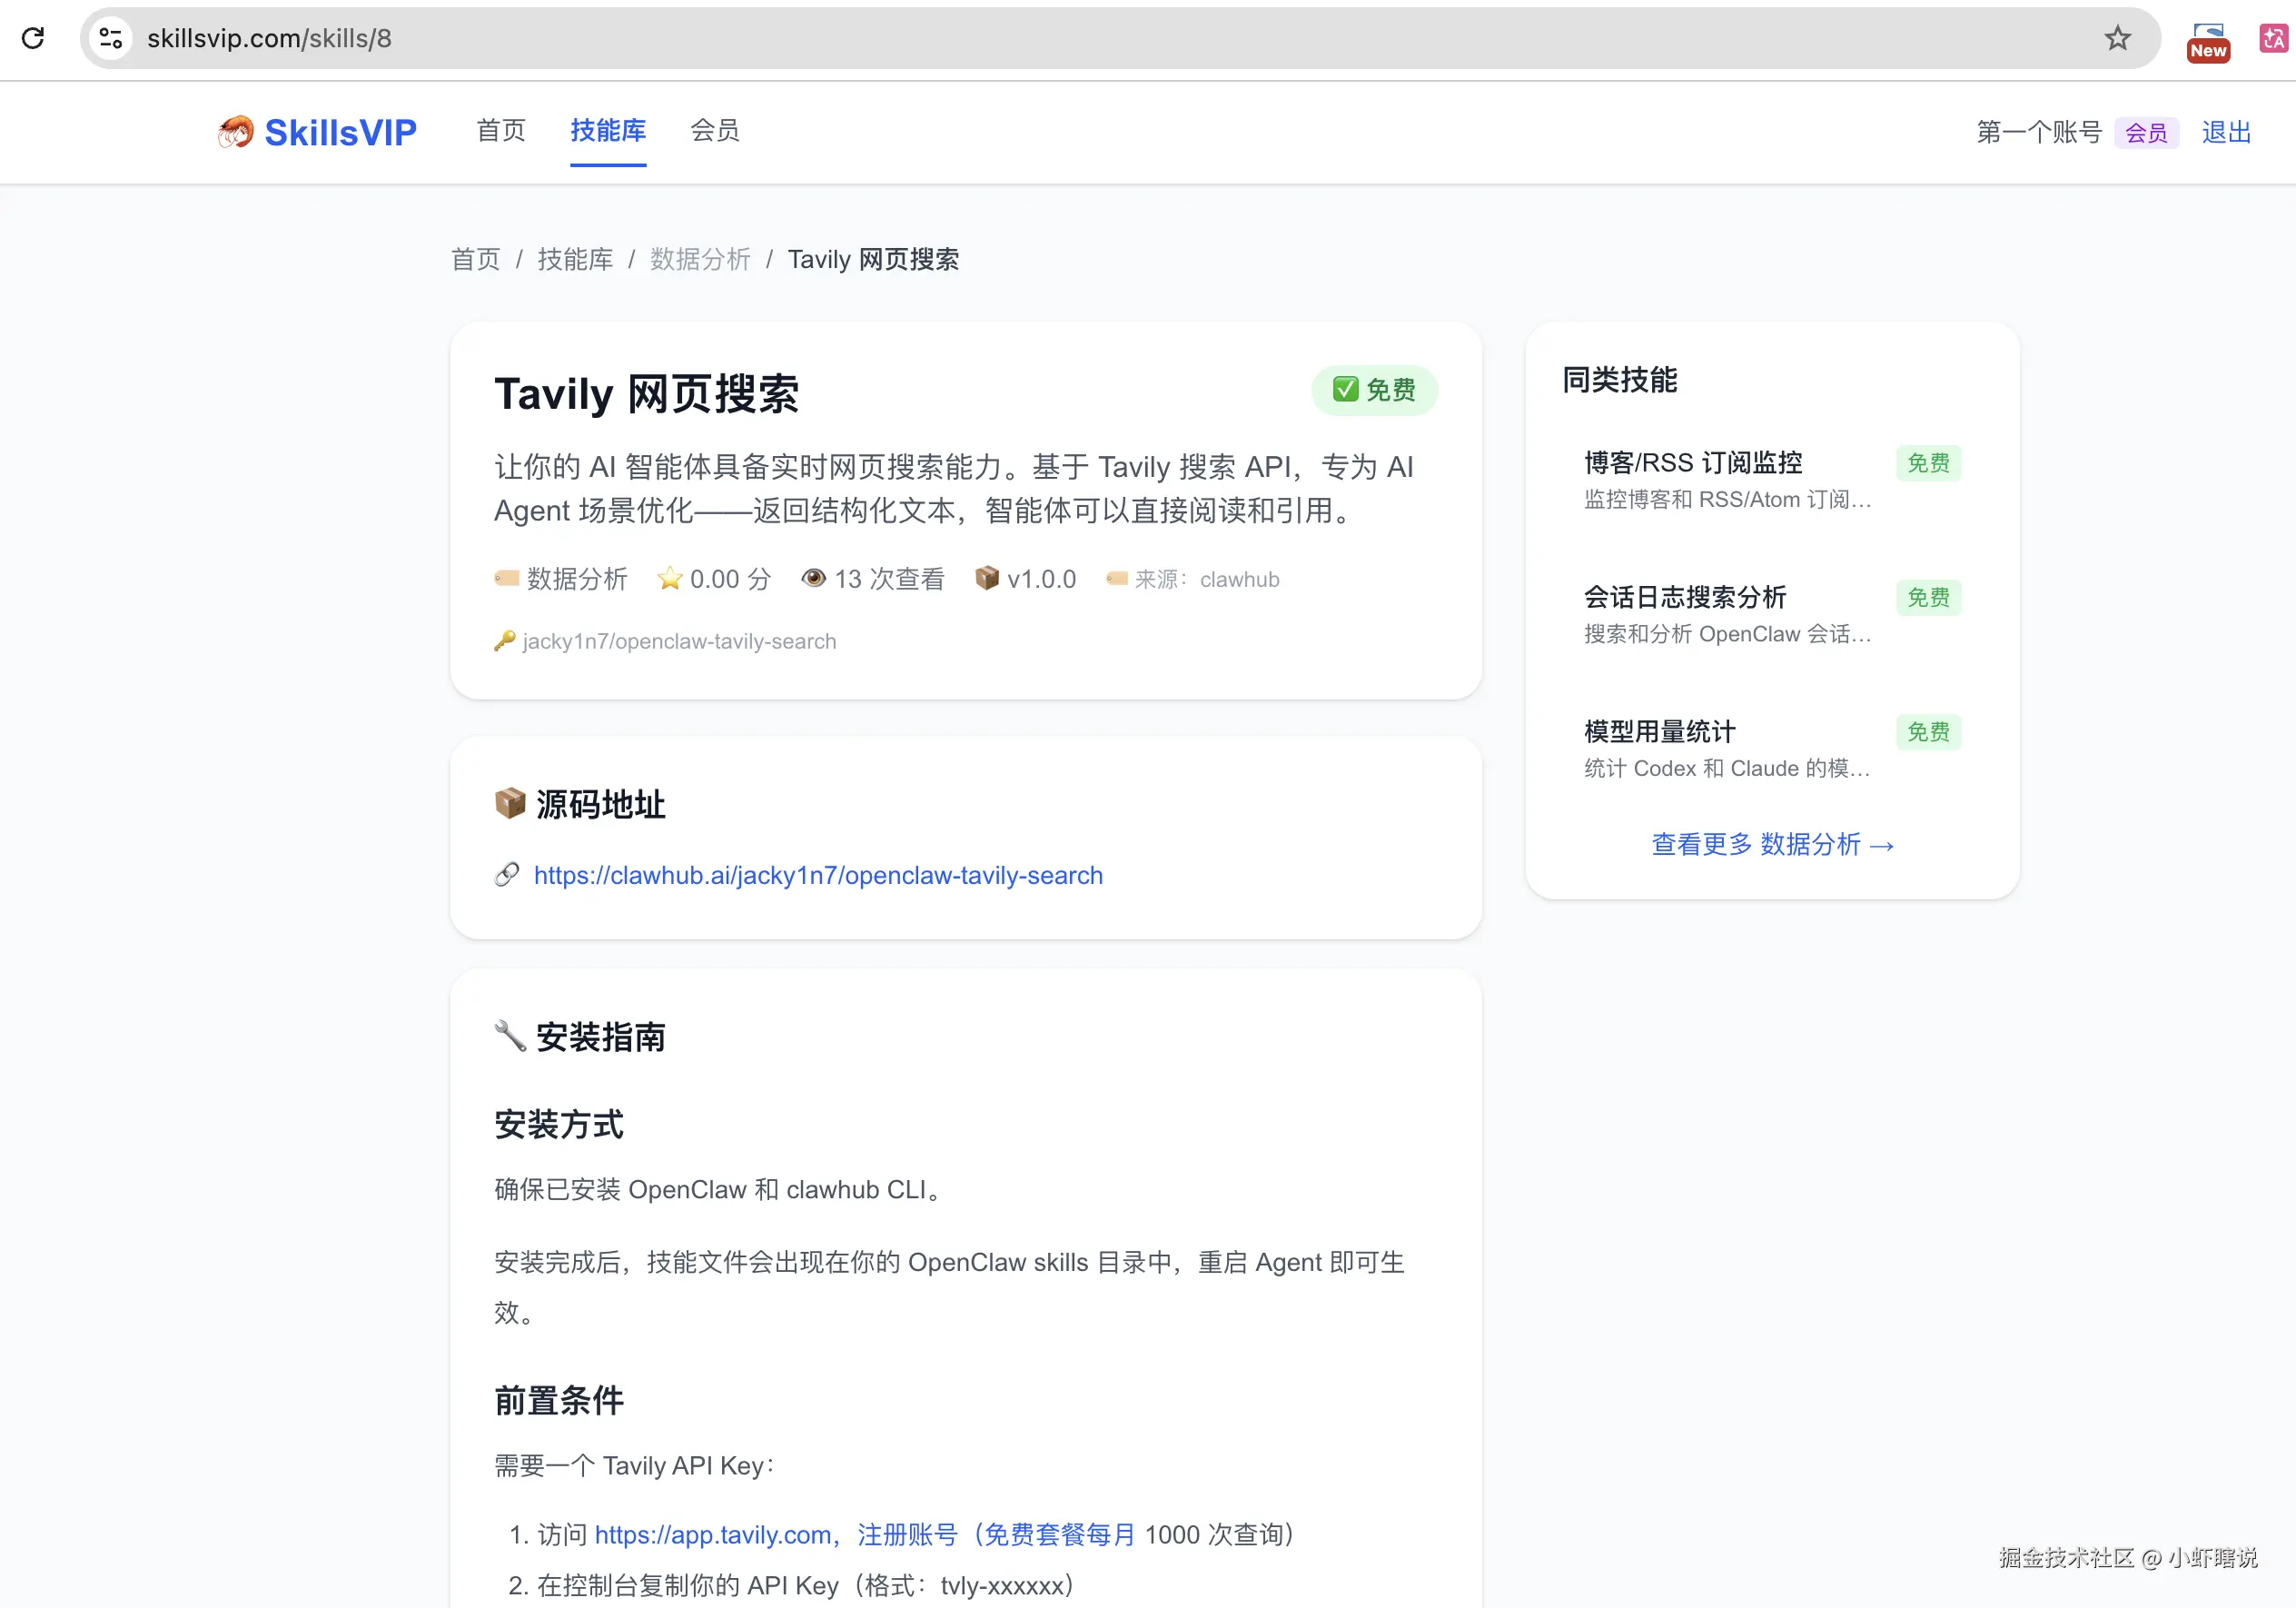Click the SkillsVIP shrimp logo
The width and height of the screenshot is (2296, 1608).
coord(236,131)
